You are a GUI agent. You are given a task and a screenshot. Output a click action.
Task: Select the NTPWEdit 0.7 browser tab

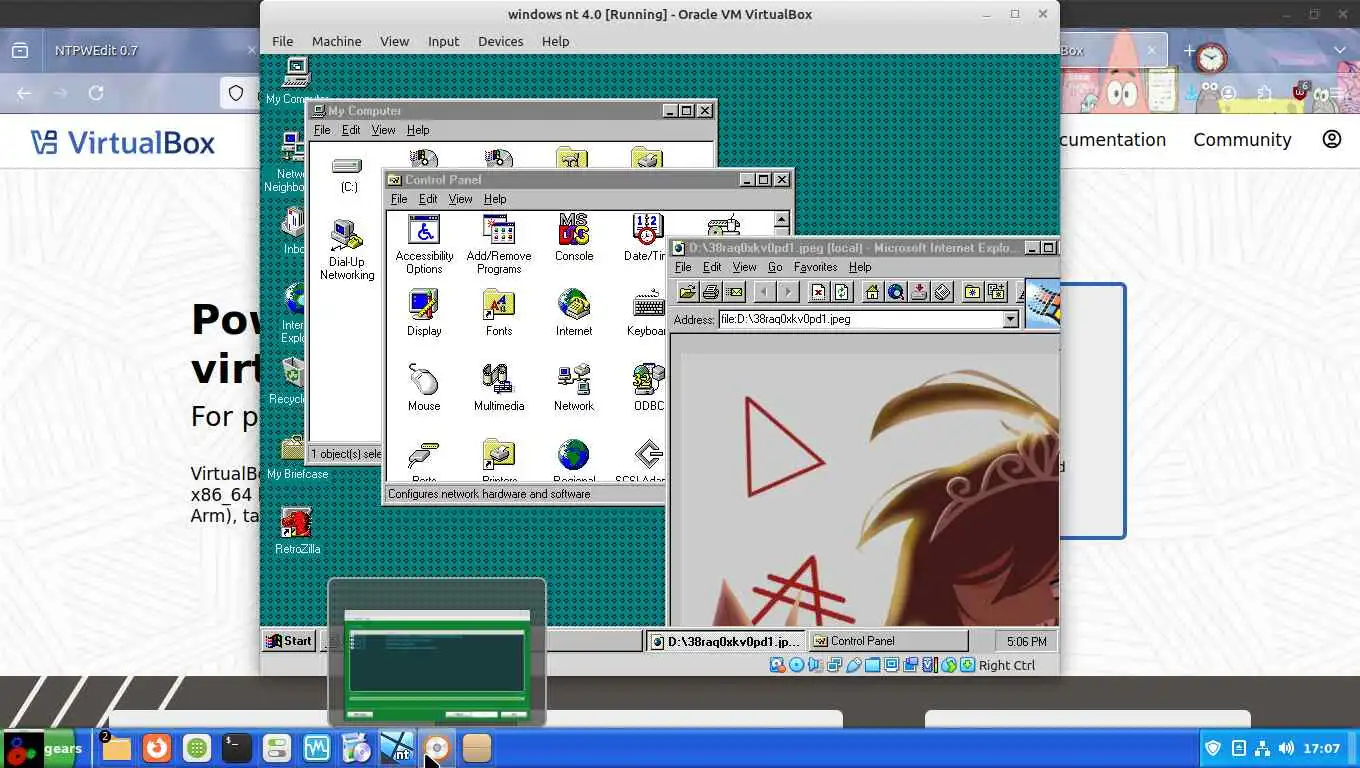coord(150,50)
